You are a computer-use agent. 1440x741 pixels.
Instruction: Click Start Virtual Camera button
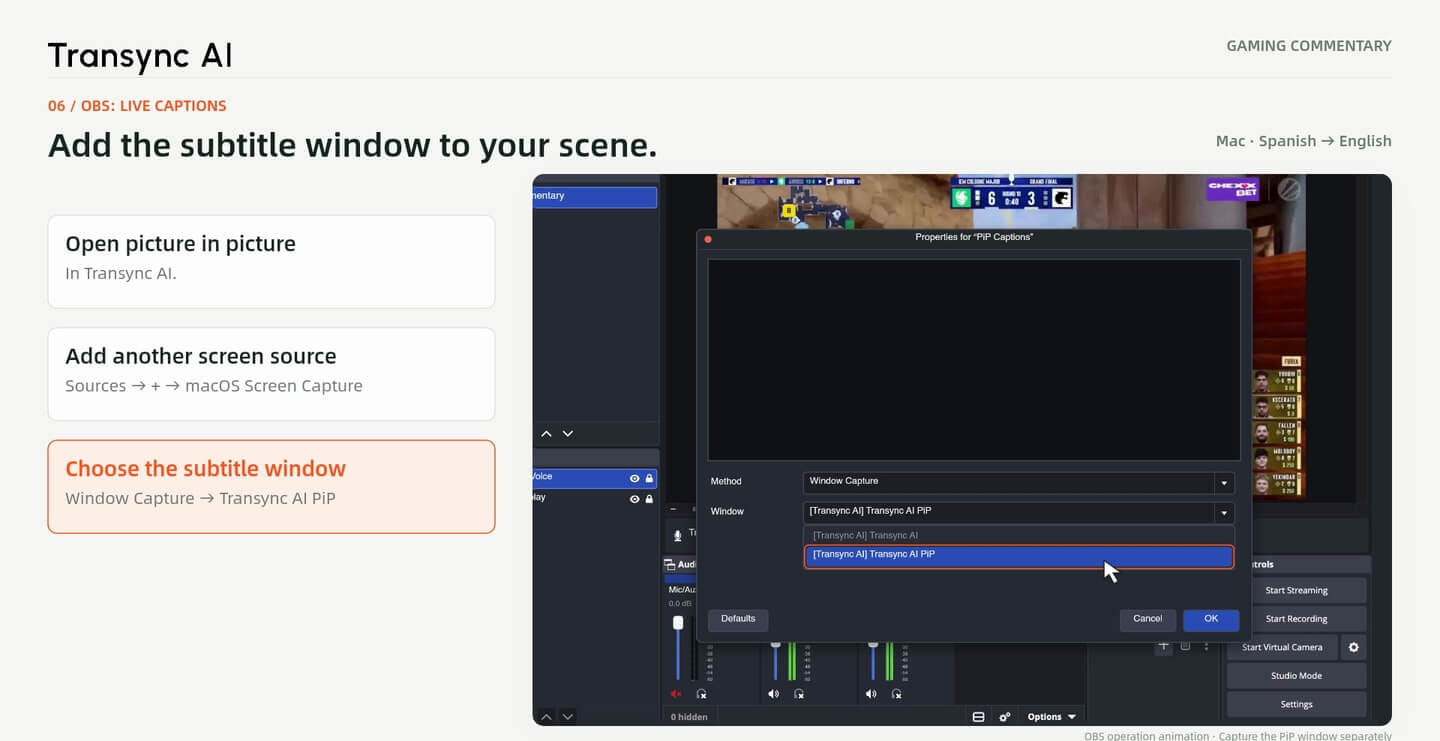[x=1282, y=647]
